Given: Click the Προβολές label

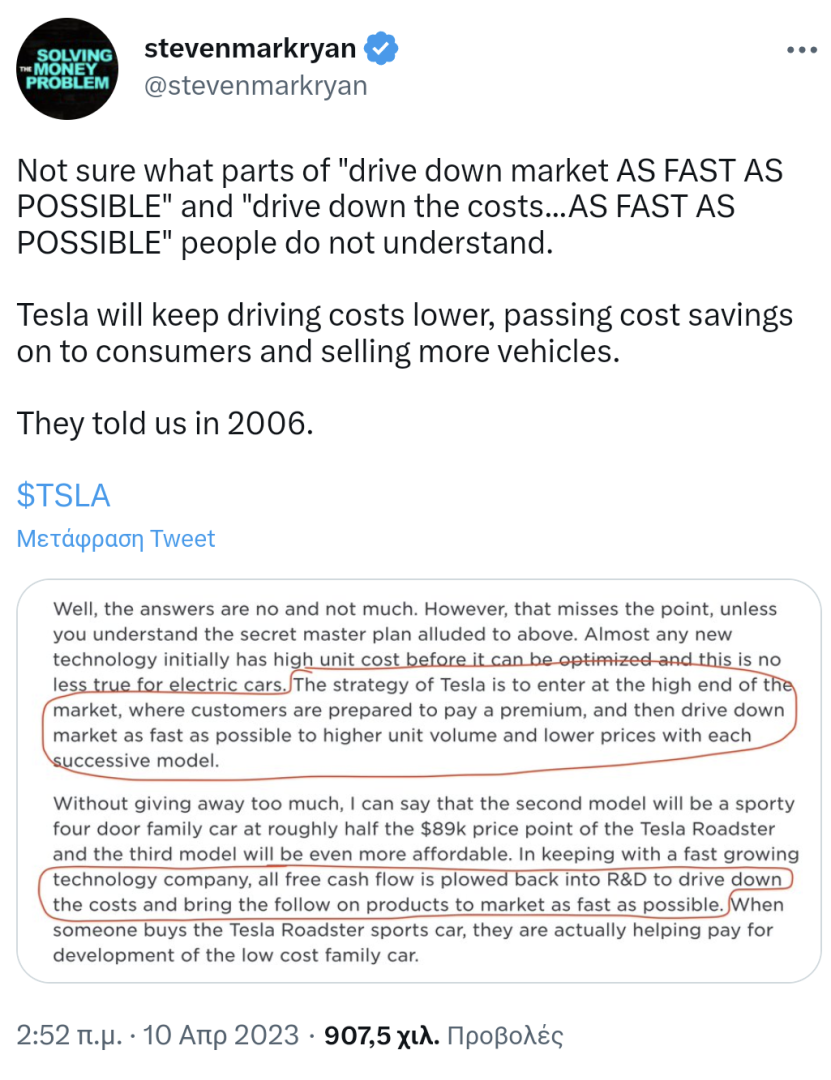Looking at the screenshot, I should (505, 1034).
